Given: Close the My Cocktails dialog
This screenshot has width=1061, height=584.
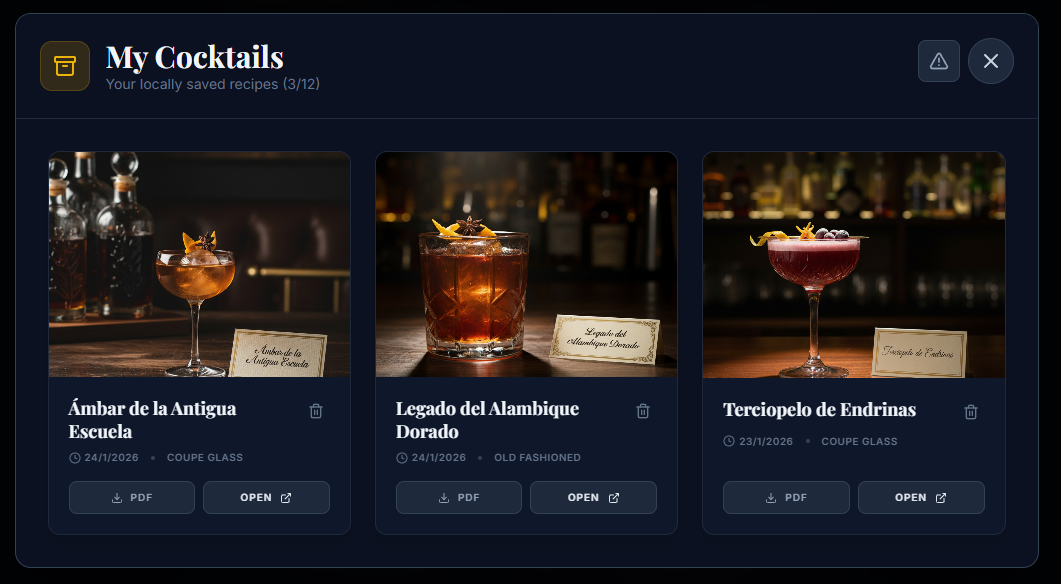Looking at the screenshot, I should pyautogui.click(x=991, y=61).
